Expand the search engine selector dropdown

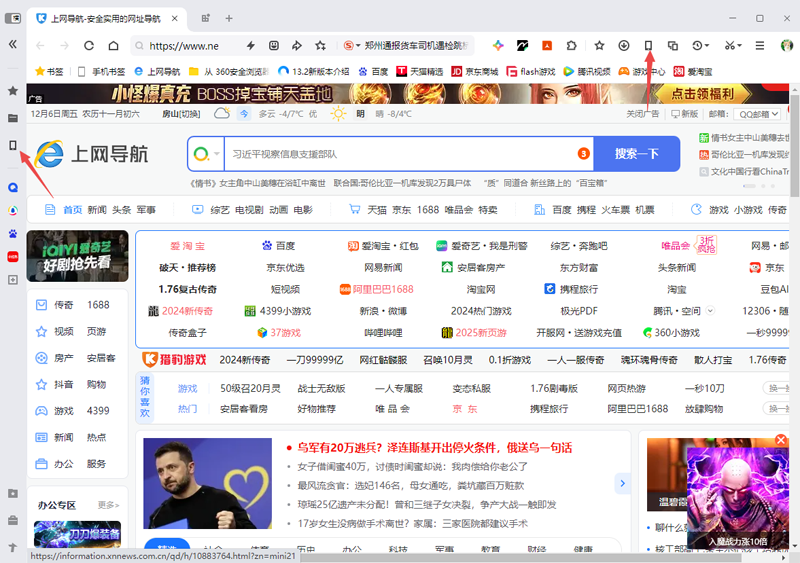coord(217,154)
